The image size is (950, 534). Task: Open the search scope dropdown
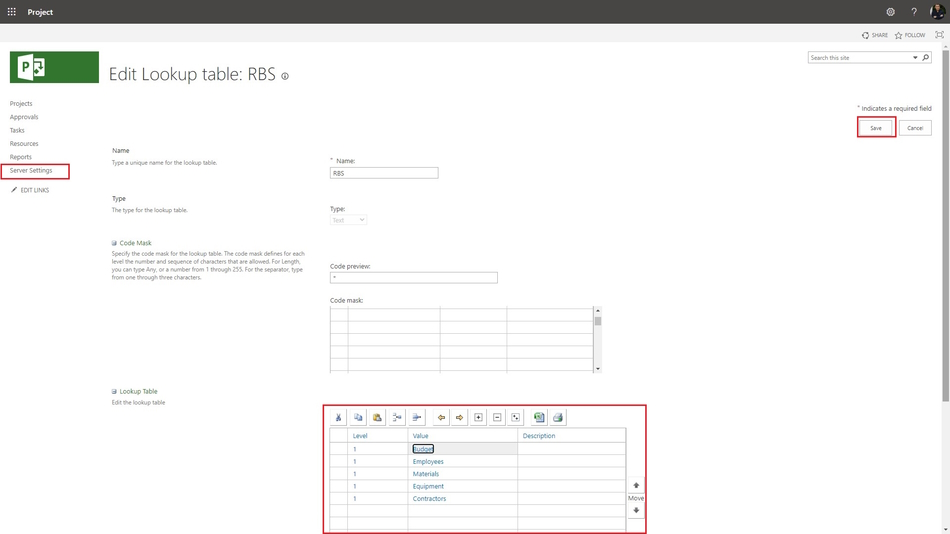tap(915, 58)
